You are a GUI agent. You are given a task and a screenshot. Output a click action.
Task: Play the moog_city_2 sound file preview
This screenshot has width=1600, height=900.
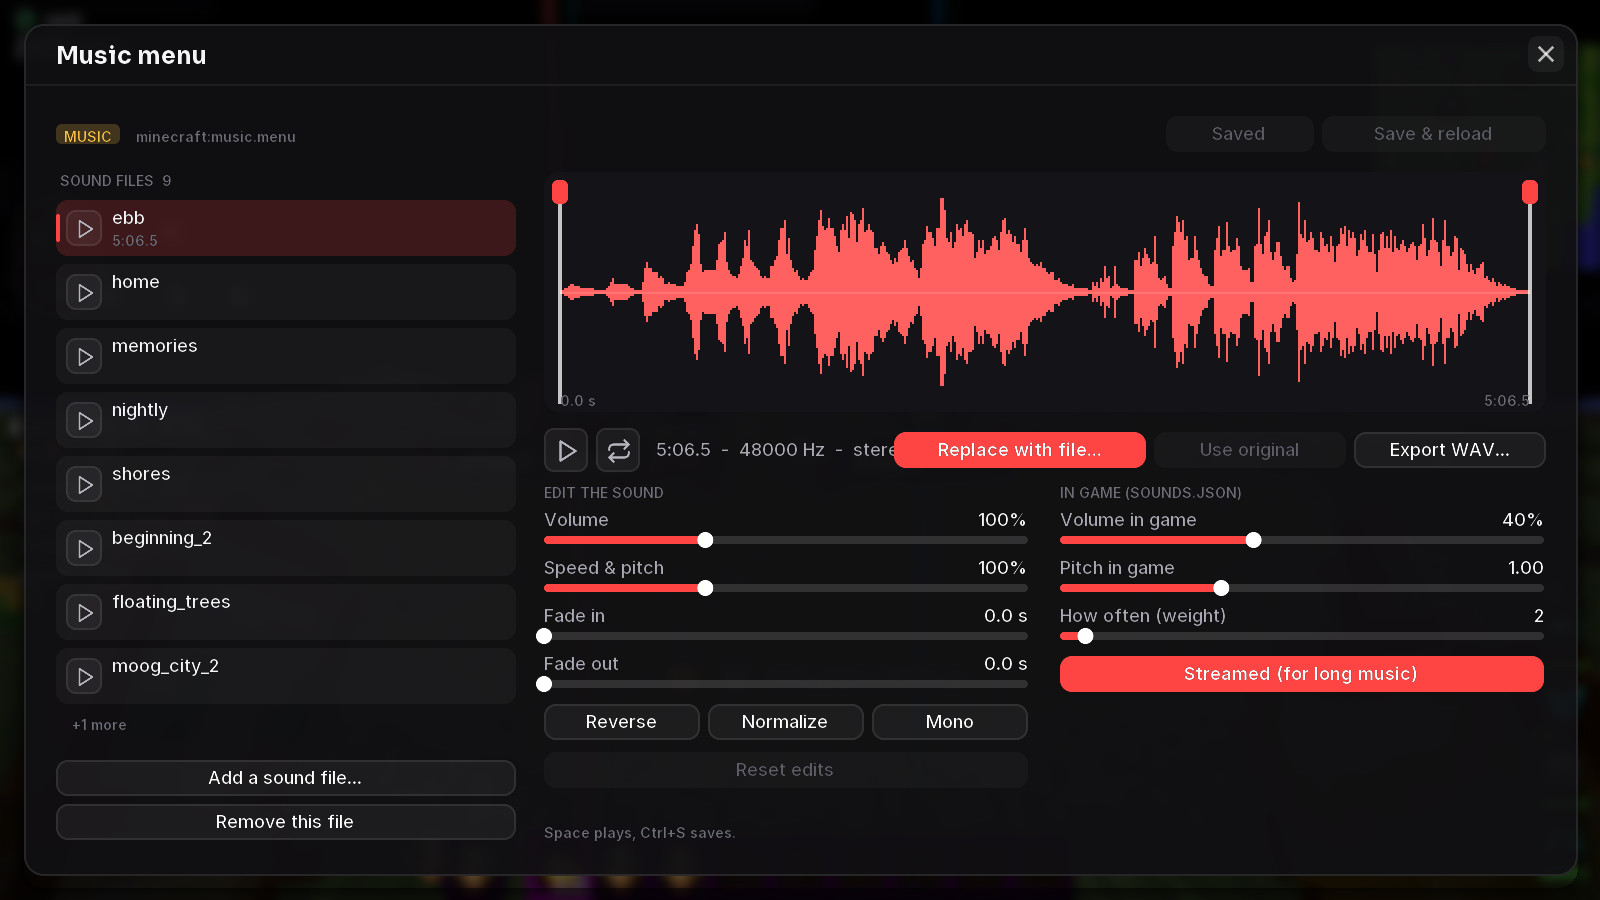[x=84, y=677]
